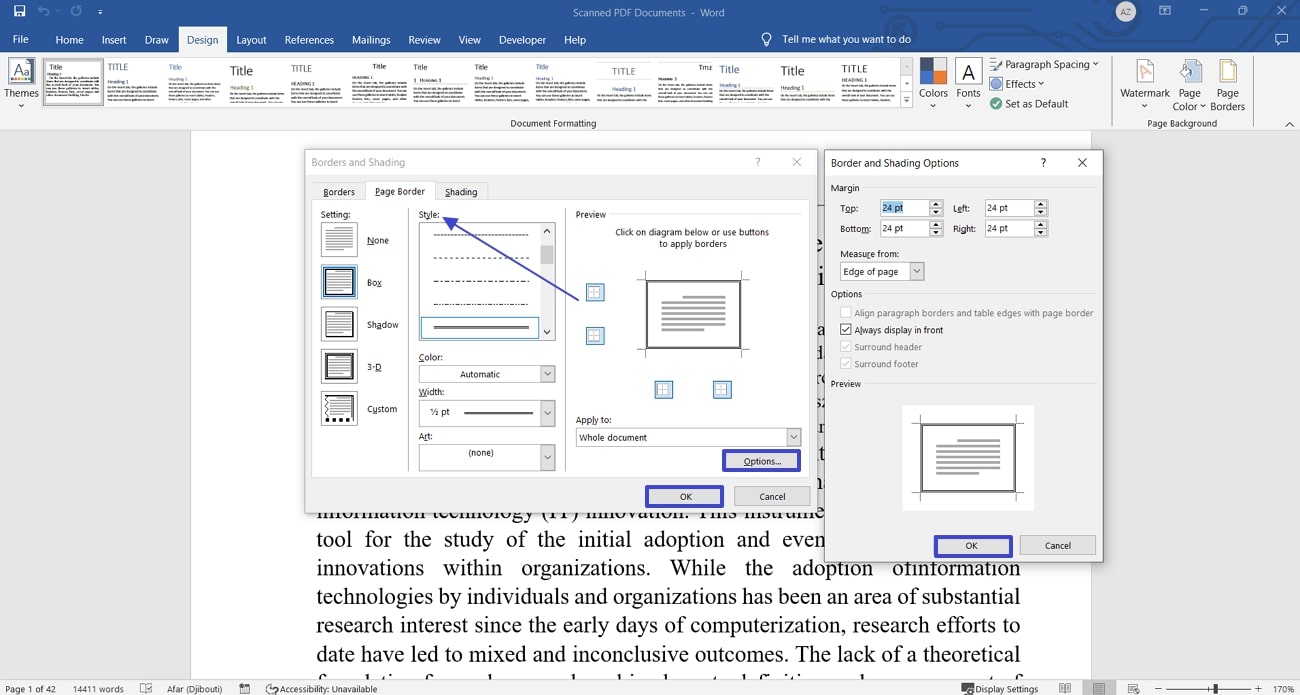Open the Apply to dropdown
1300x695 pixels.
793,437
